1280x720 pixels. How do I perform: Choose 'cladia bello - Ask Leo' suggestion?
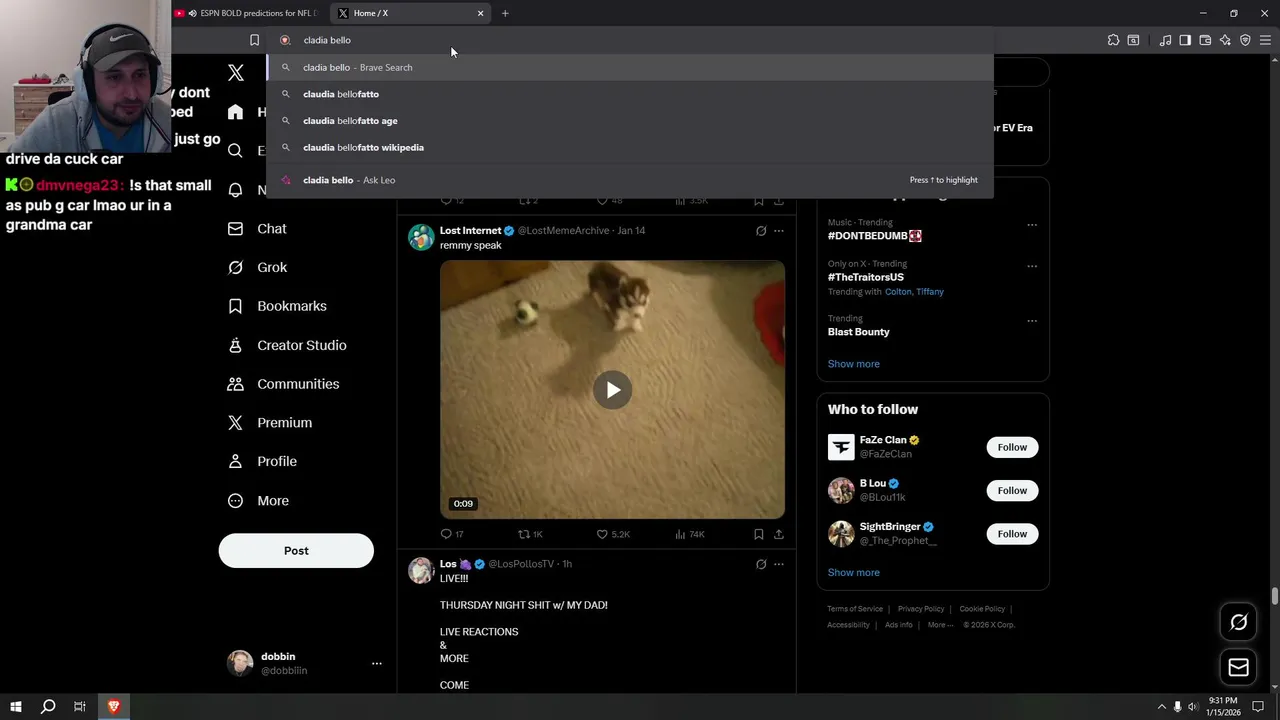tap(630, 180)
